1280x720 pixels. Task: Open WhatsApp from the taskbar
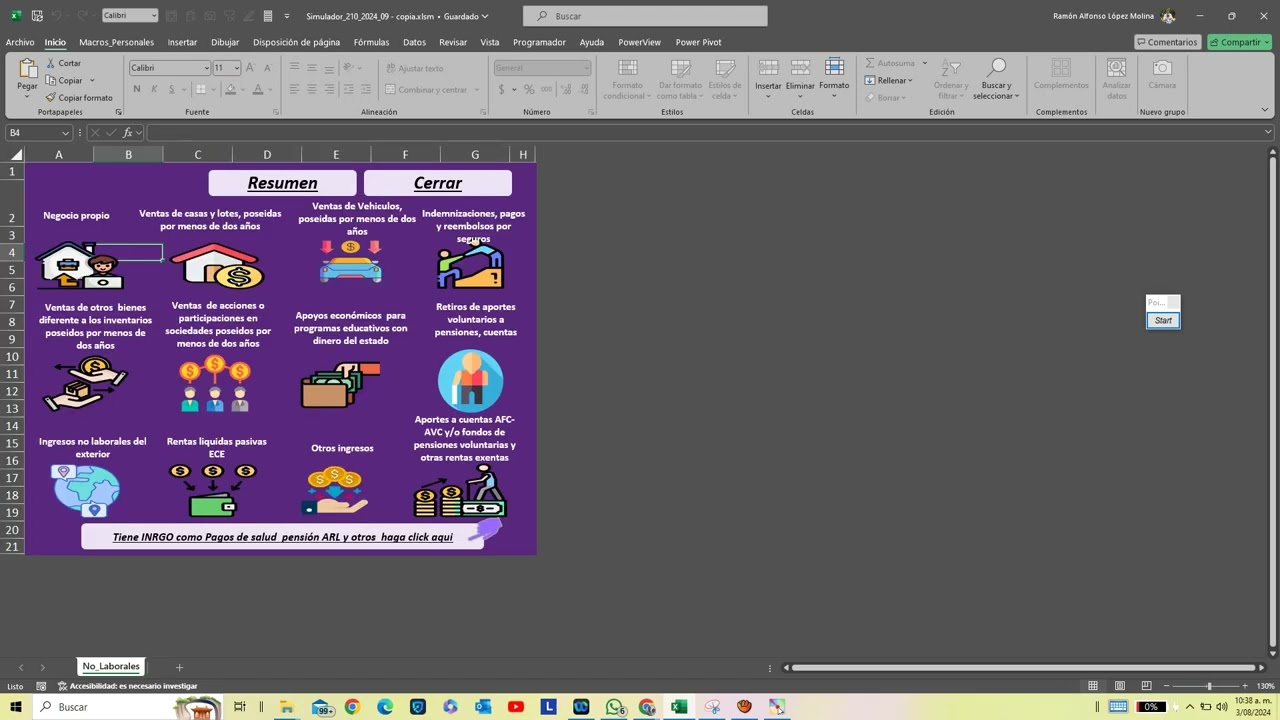click(x=614, y=707)
